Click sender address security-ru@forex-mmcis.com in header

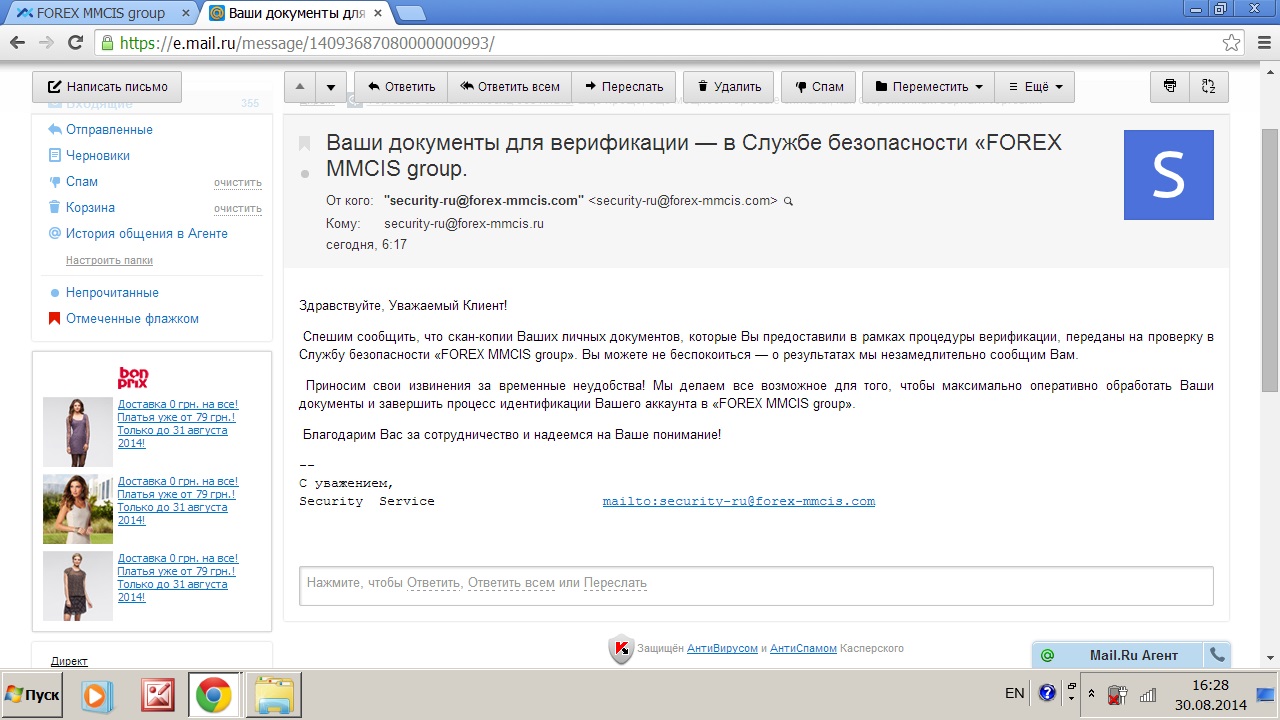683,201
